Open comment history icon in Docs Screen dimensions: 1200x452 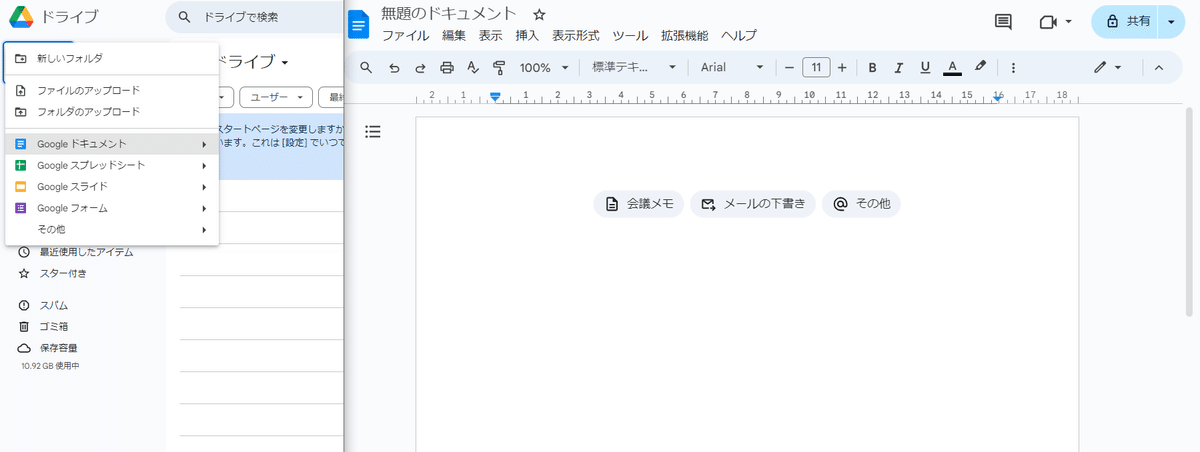point(1003,21)
